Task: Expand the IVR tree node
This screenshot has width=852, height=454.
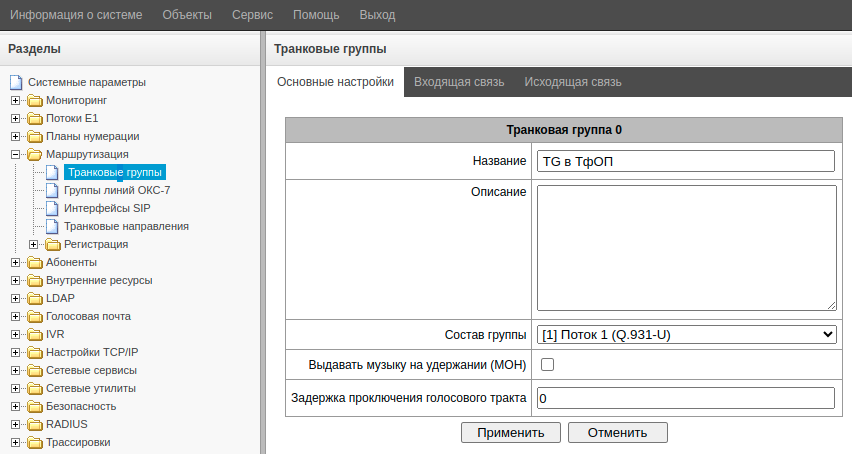Action: pos(15,335)
